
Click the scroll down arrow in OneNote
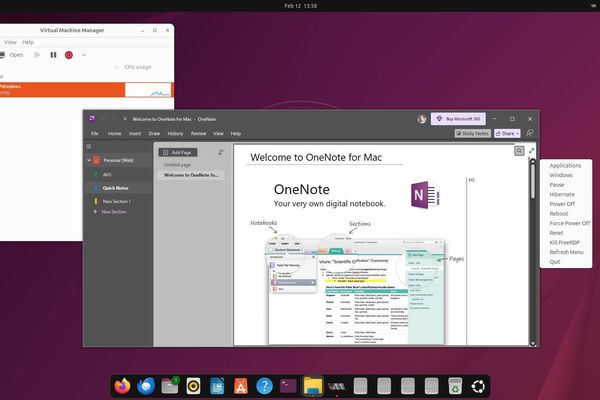[533, 343]
